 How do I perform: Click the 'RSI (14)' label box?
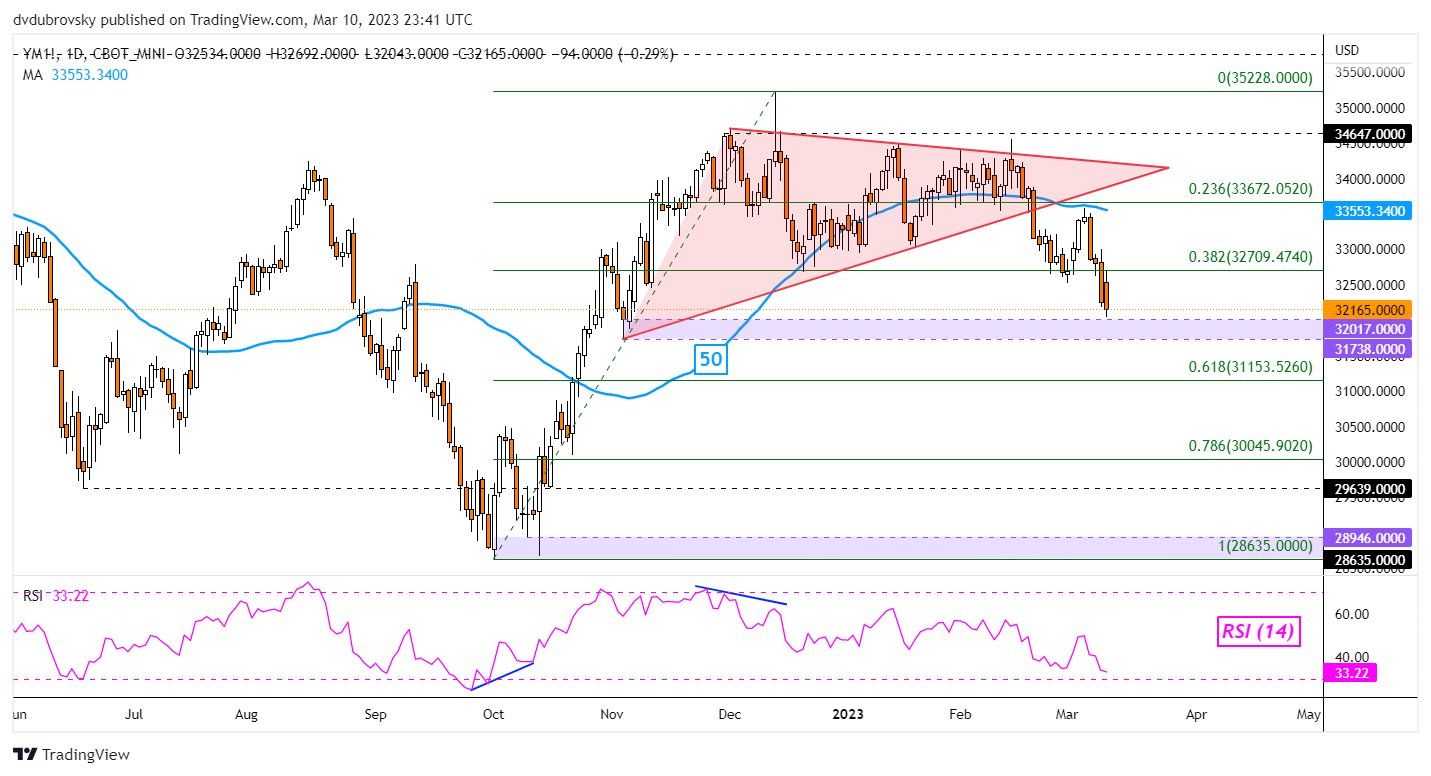pyautogui.click(x=1257, y=631)
